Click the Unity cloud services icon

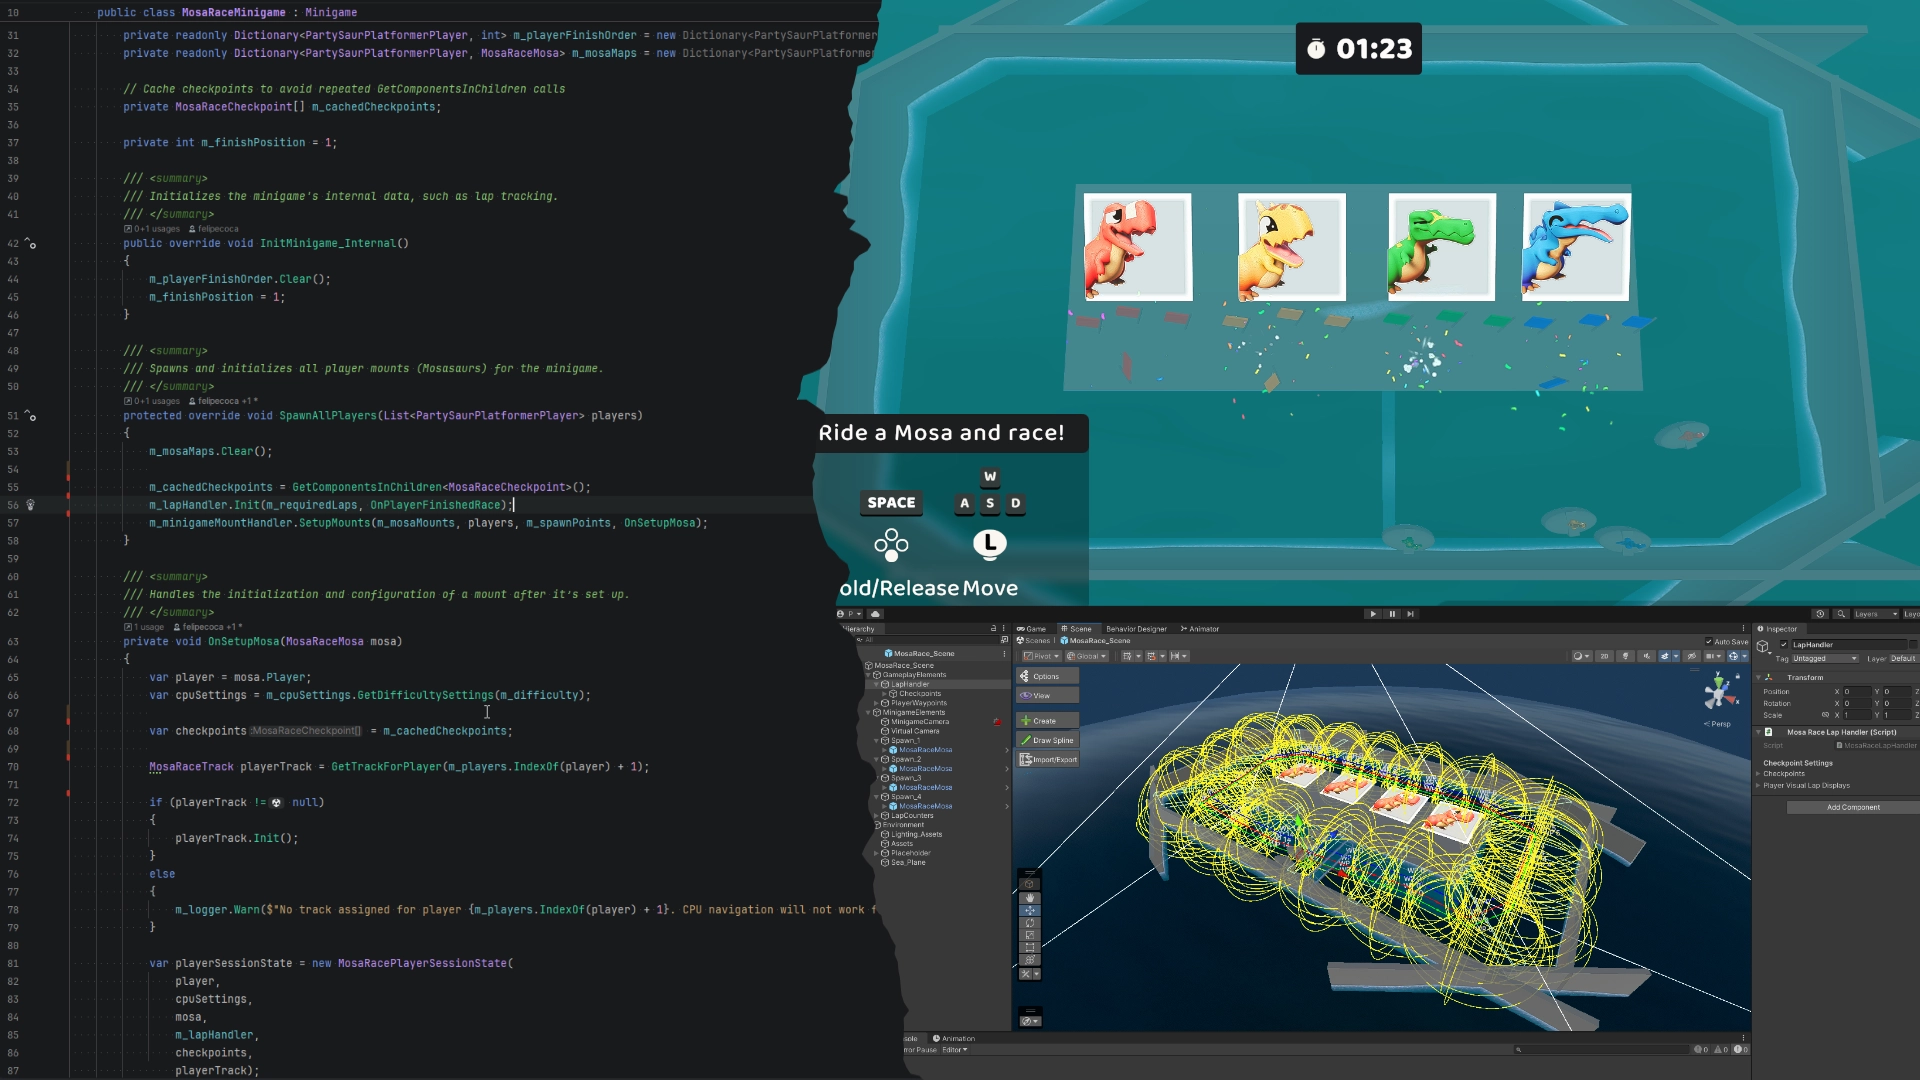pyautogui.click(x=875, y=614)
